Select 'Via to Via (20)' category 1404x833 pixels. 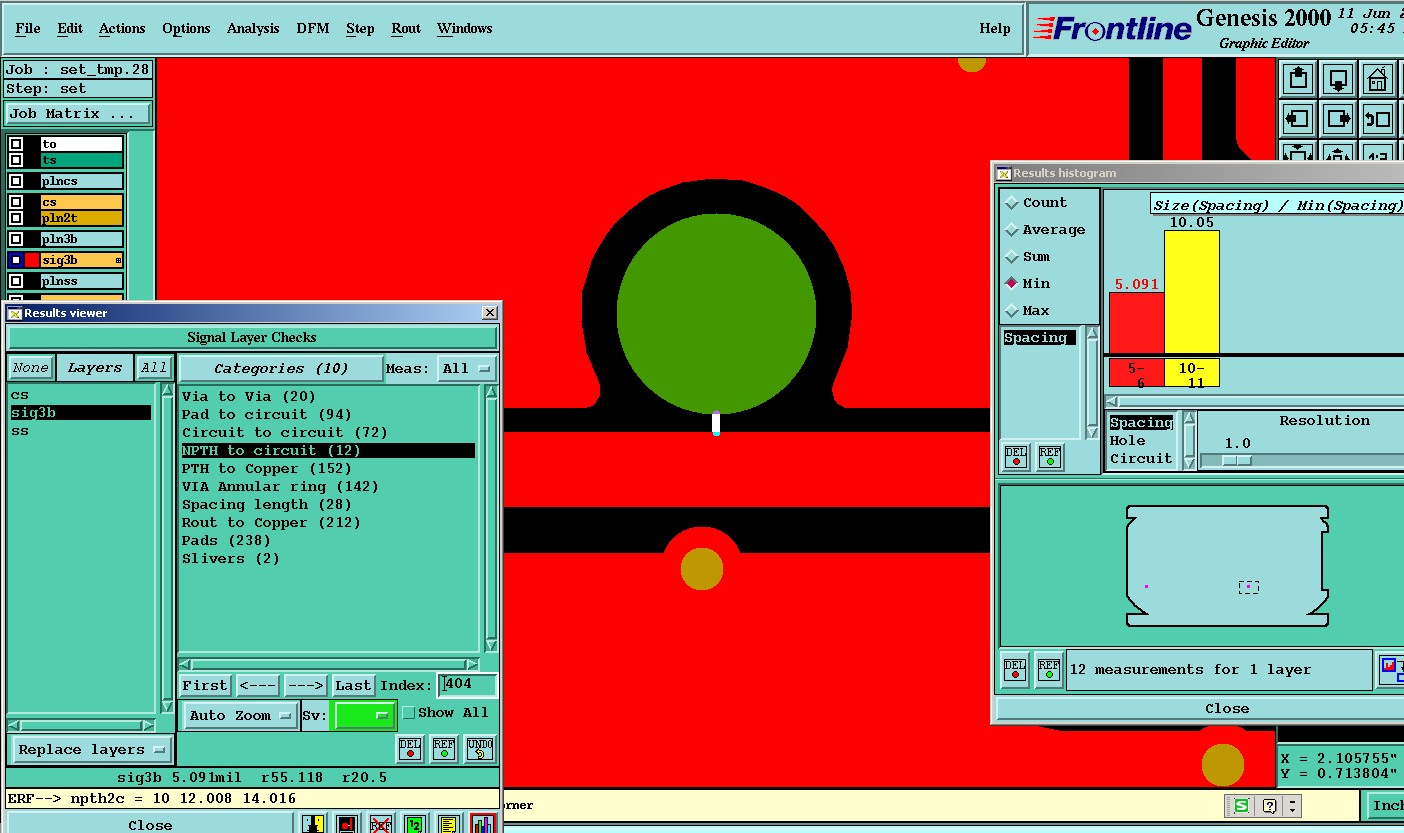tap(249, 396)
